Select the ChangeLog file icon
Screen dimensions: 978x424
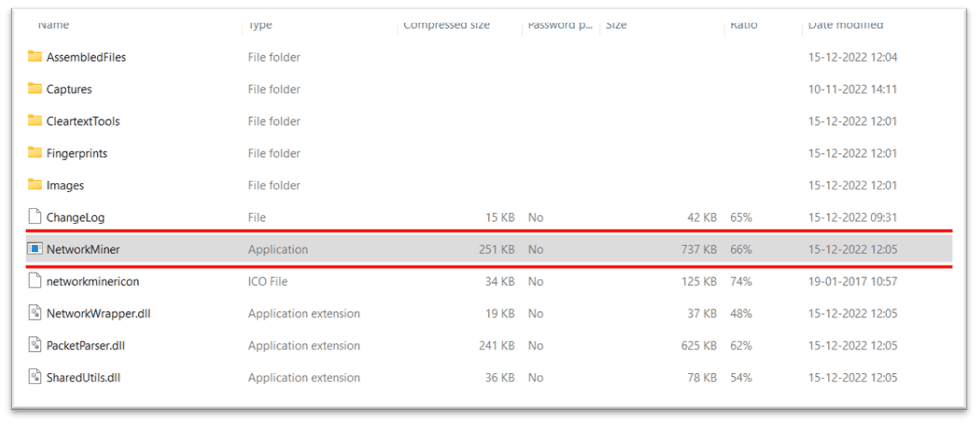[x=34, y=217]
